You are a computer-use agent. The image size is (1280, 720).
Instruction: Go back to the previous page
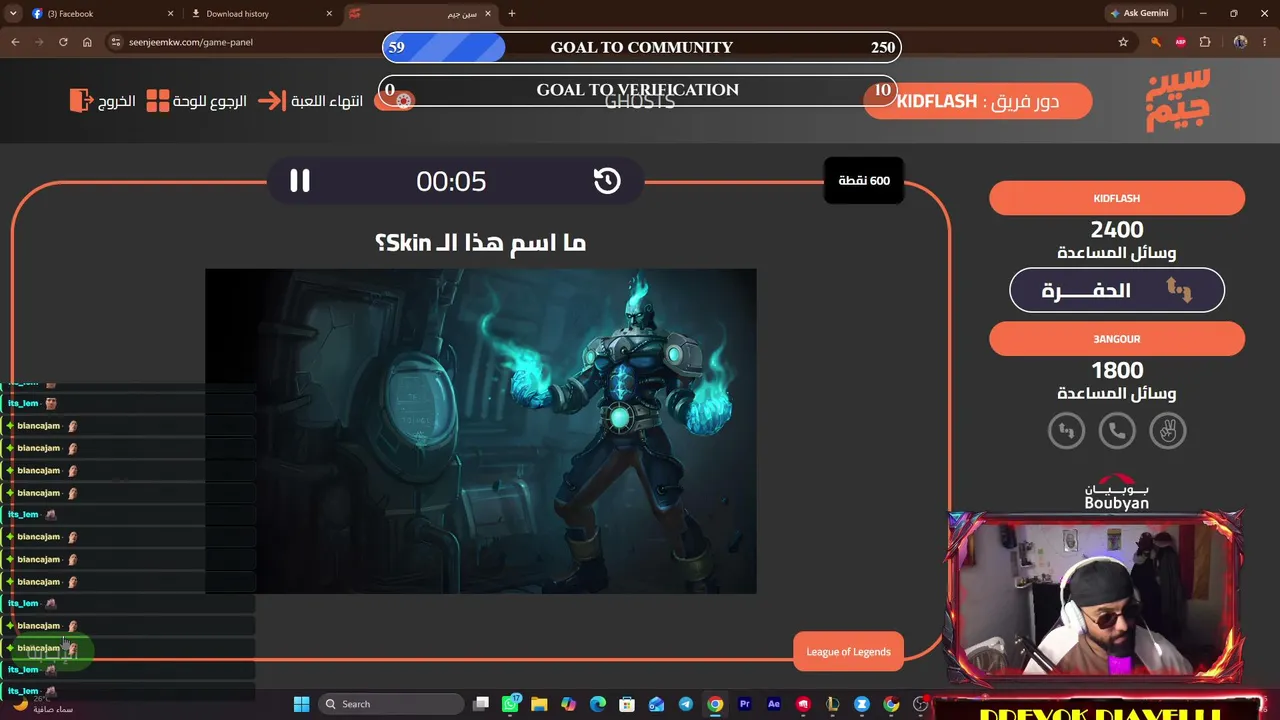point(15,42)
